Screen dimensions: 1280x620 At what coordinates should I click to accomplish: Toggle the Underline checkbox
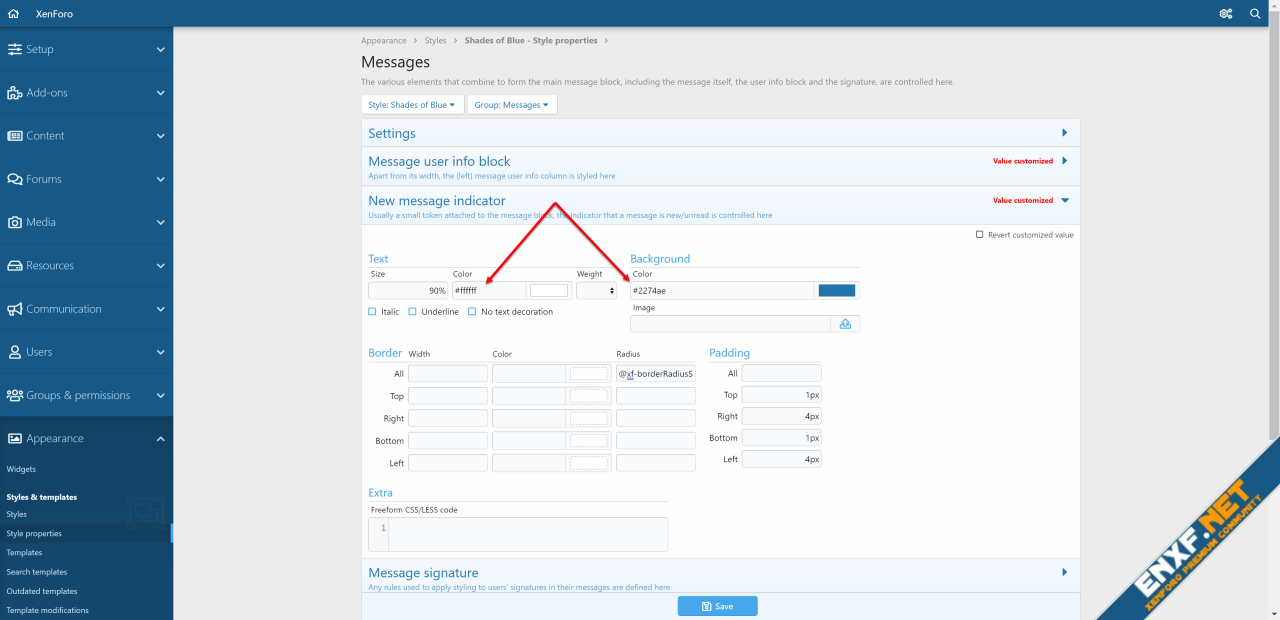tap(413, 312)
